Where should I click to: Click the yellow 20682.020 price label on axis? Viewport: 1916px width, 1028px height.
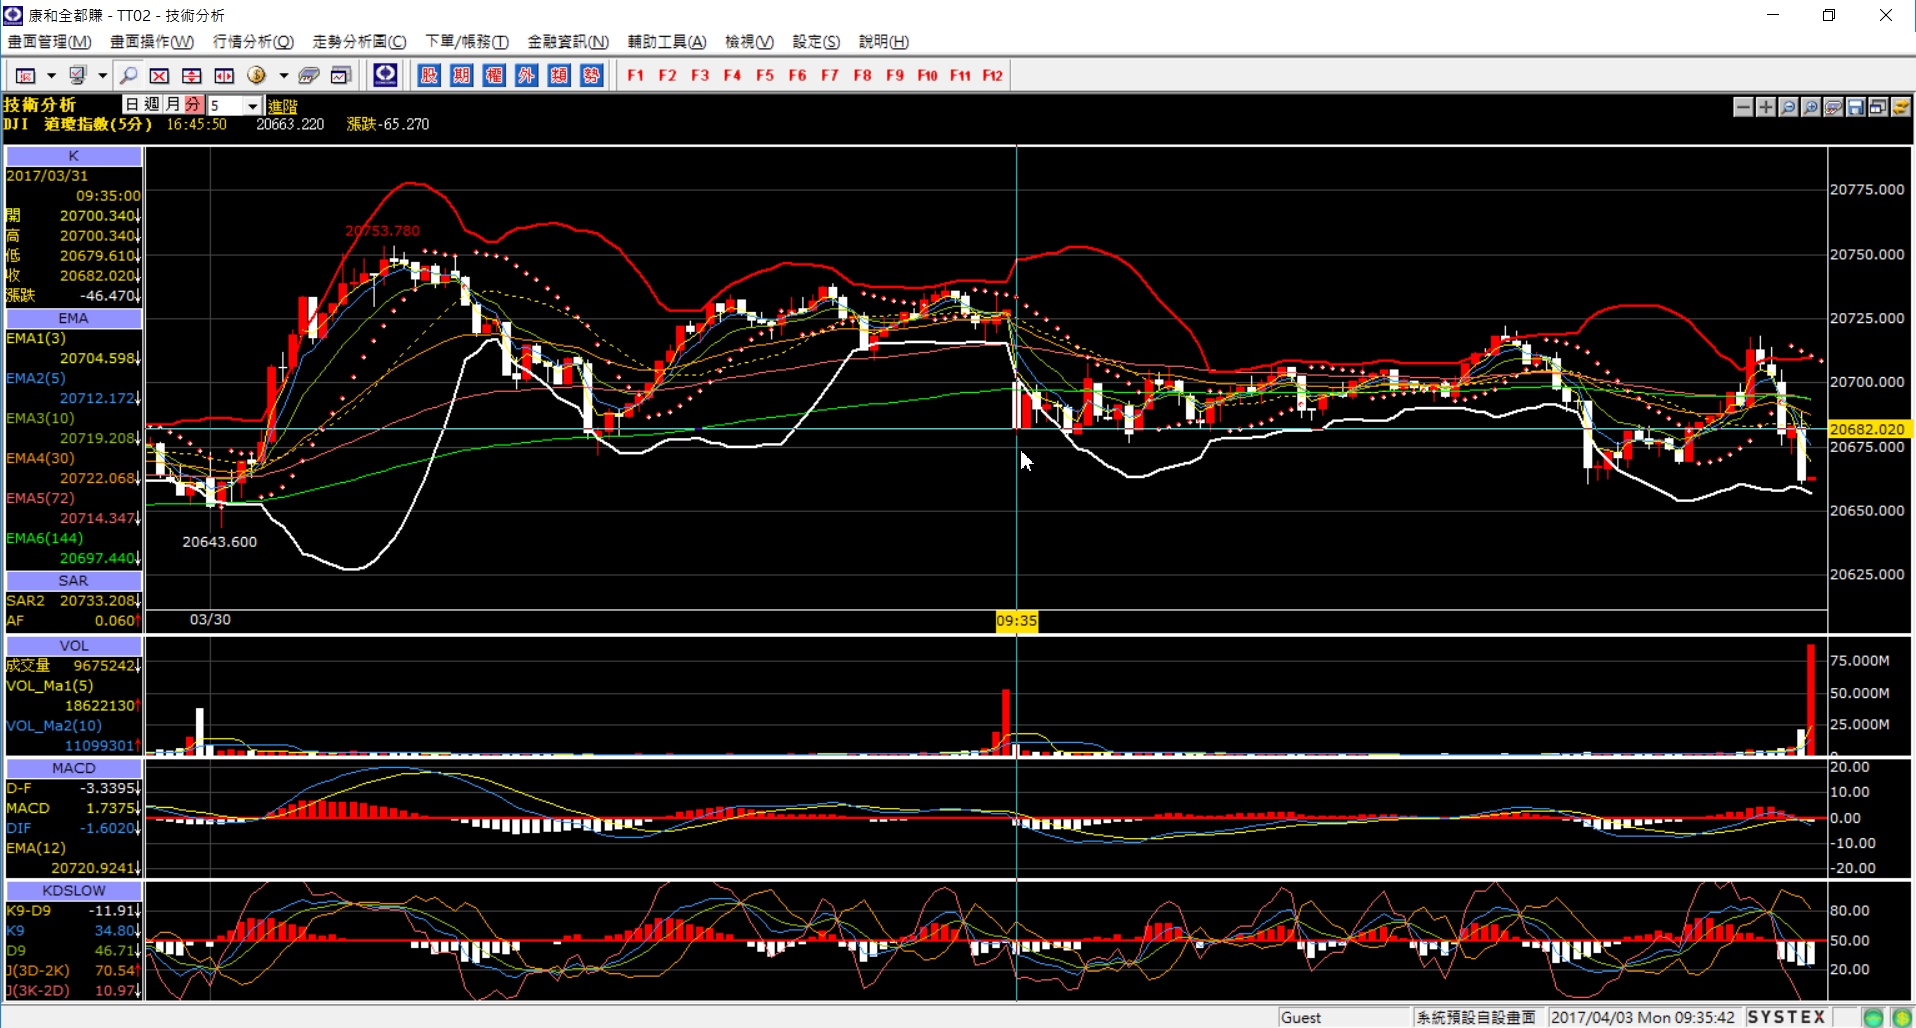[1869, 429]
